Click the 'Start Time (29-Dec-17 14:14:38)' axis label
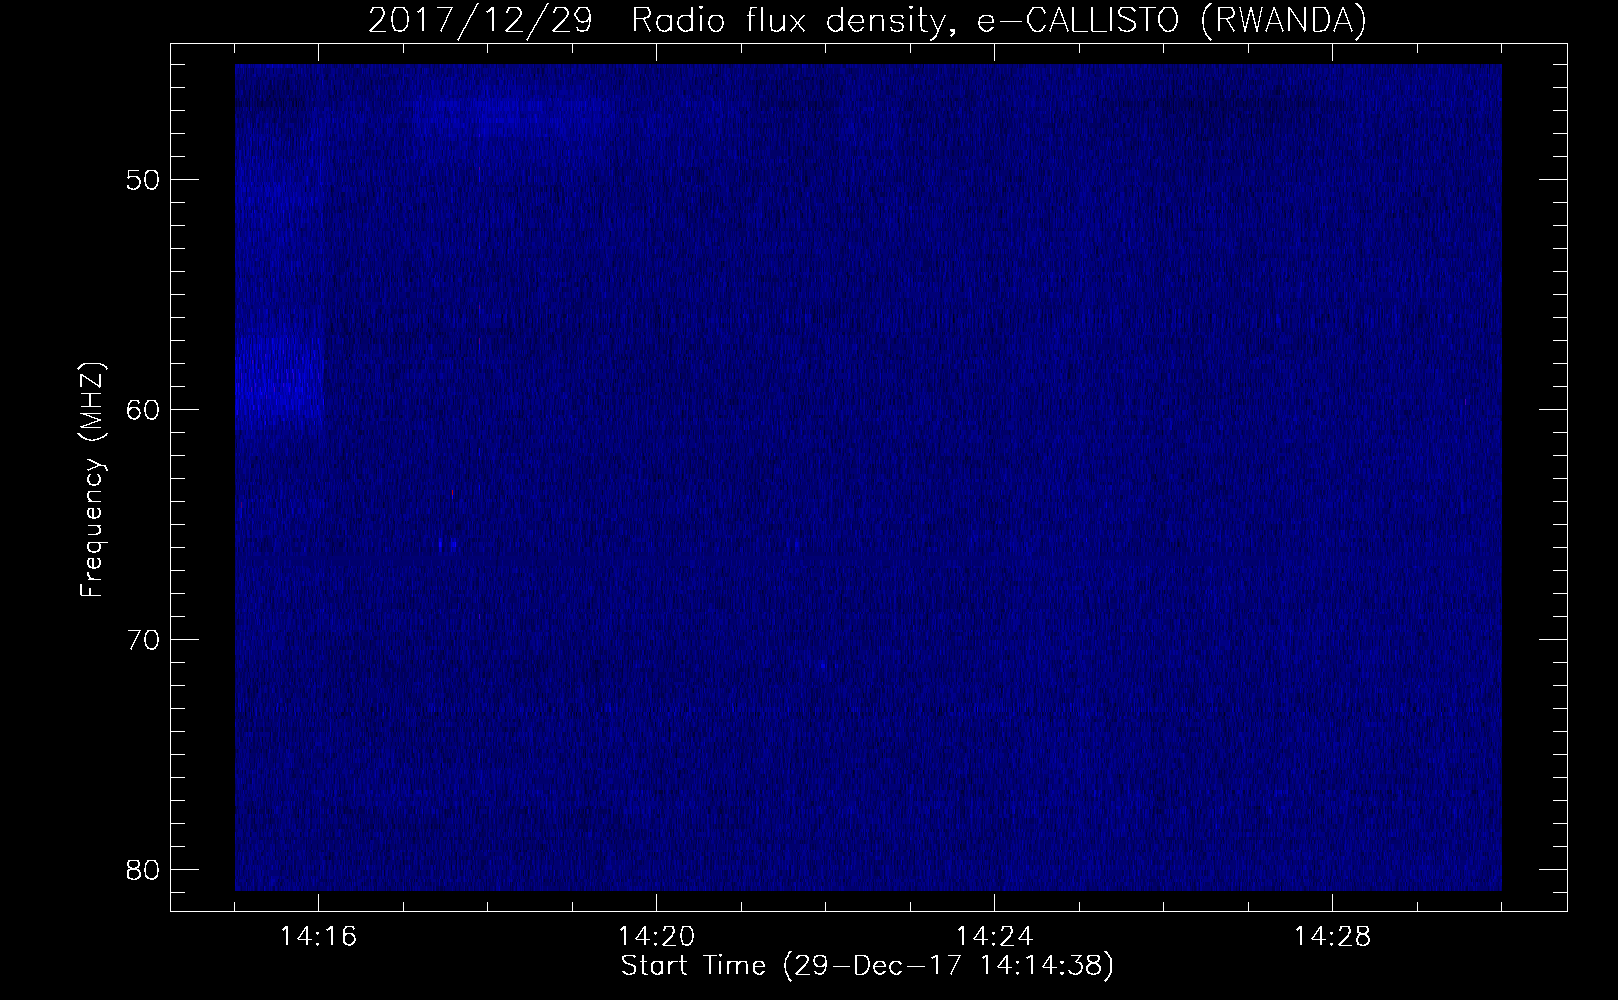Screen dimensions: 1618x1000 point(867,966)
